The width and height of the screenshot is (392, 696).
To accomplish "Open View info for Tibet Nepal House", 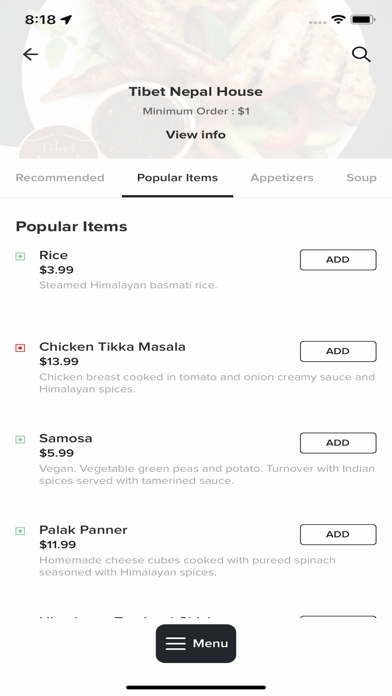I will pos(196,134).
